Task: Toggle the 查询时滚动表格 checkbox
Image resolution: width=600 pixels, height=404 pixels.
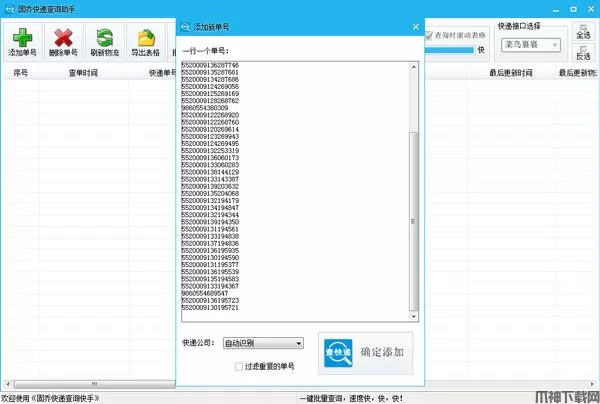Action: (429, 36)
